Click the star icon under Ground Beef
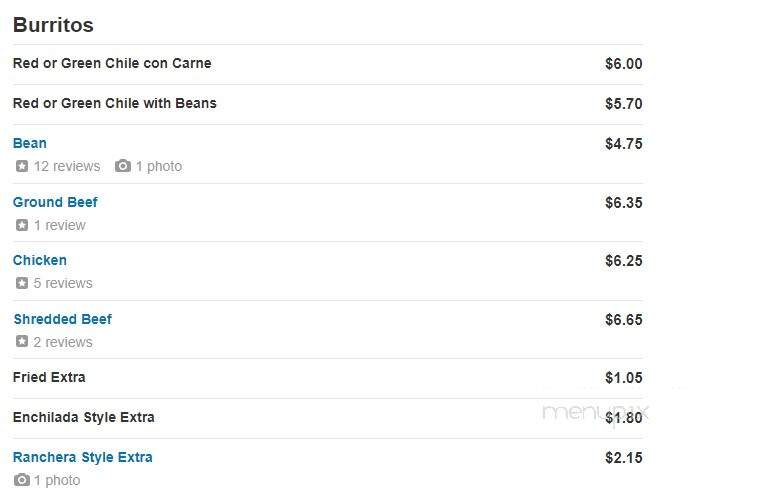The width and height of the screenshot is (775, 495). click(x=22, y=225)
